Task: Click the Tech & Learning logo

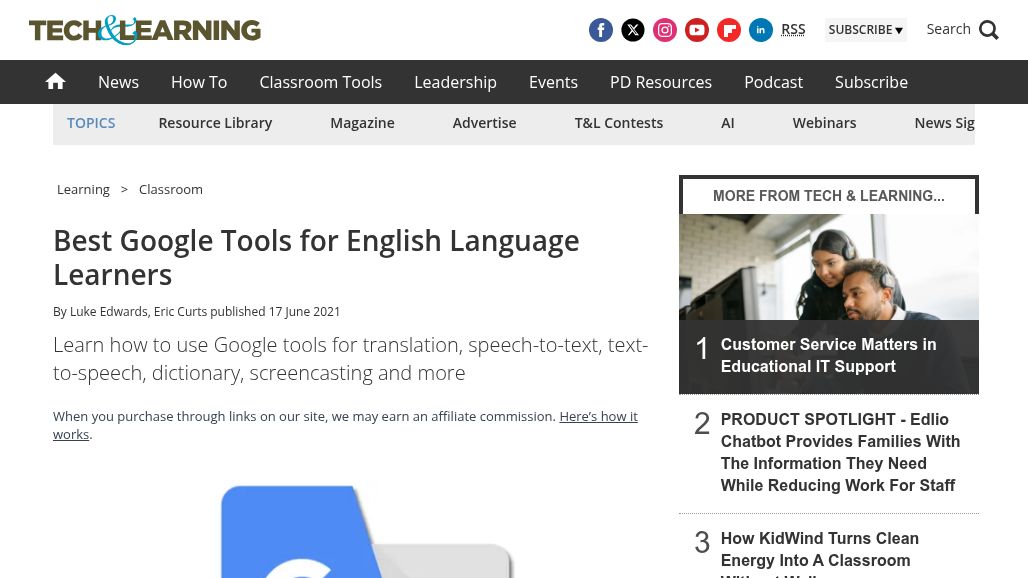Action: point(145,30)
